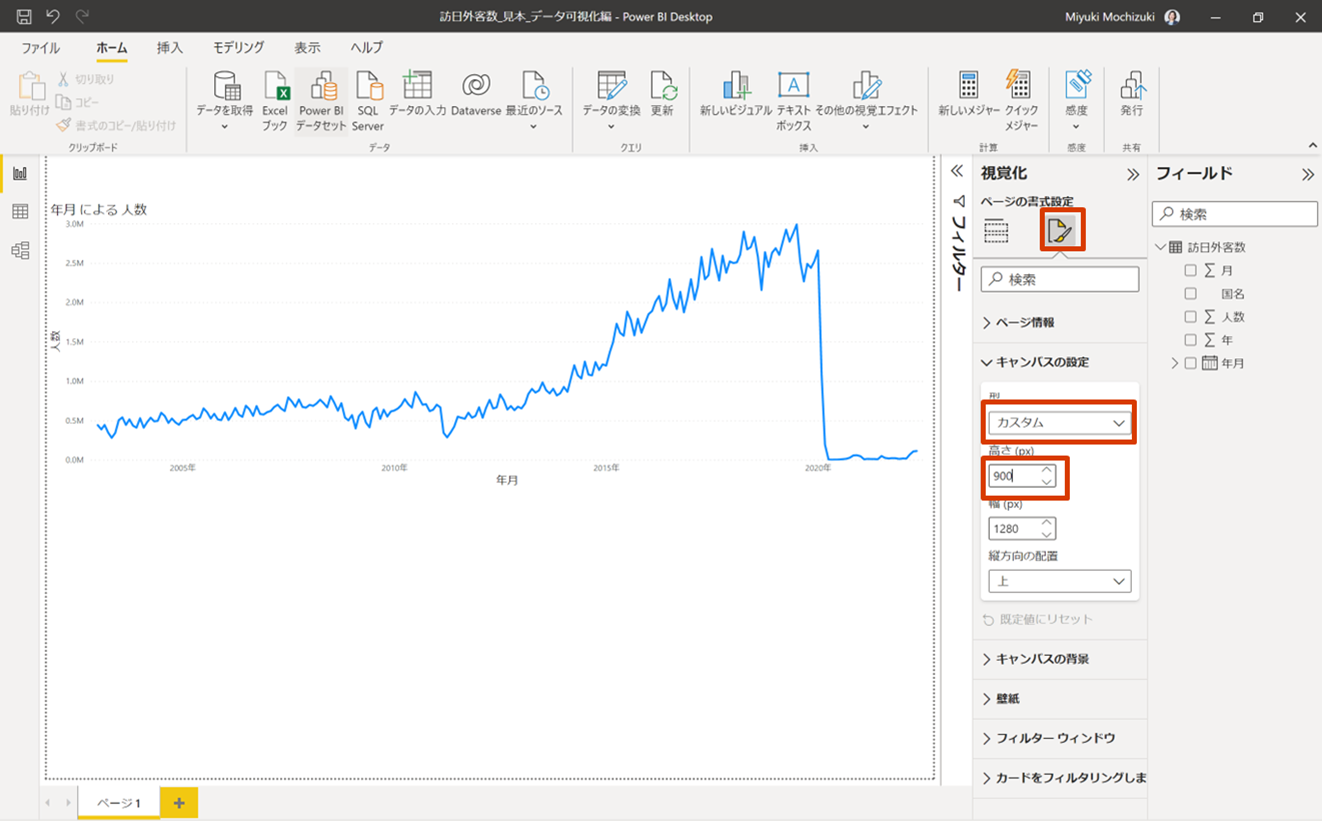Check the 国名 field checkbox
Viewport: 1322px width, 821px height.
[x=1190, y=294]
